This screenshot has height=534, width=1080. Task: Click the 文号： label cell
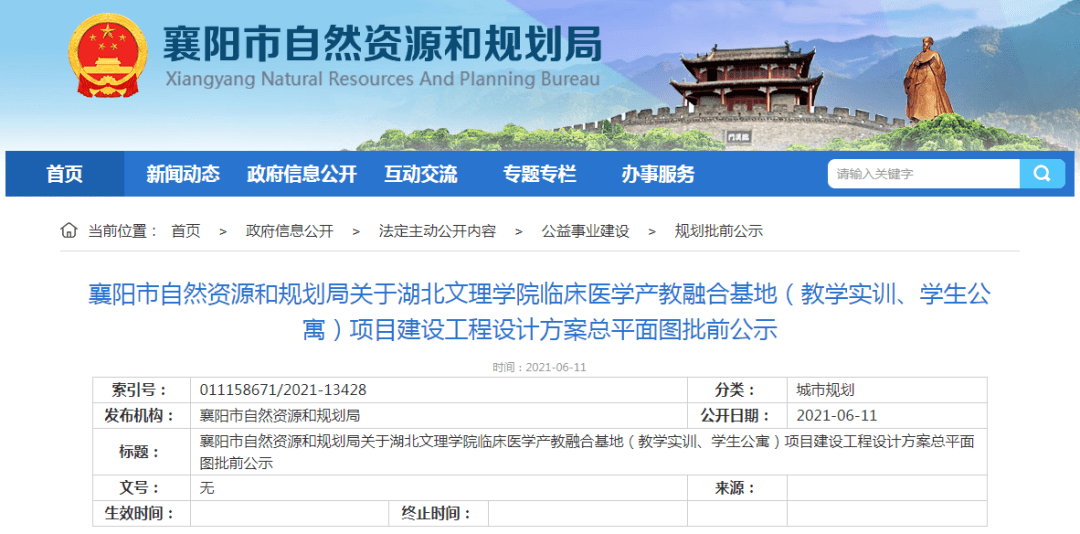[142, 489]
